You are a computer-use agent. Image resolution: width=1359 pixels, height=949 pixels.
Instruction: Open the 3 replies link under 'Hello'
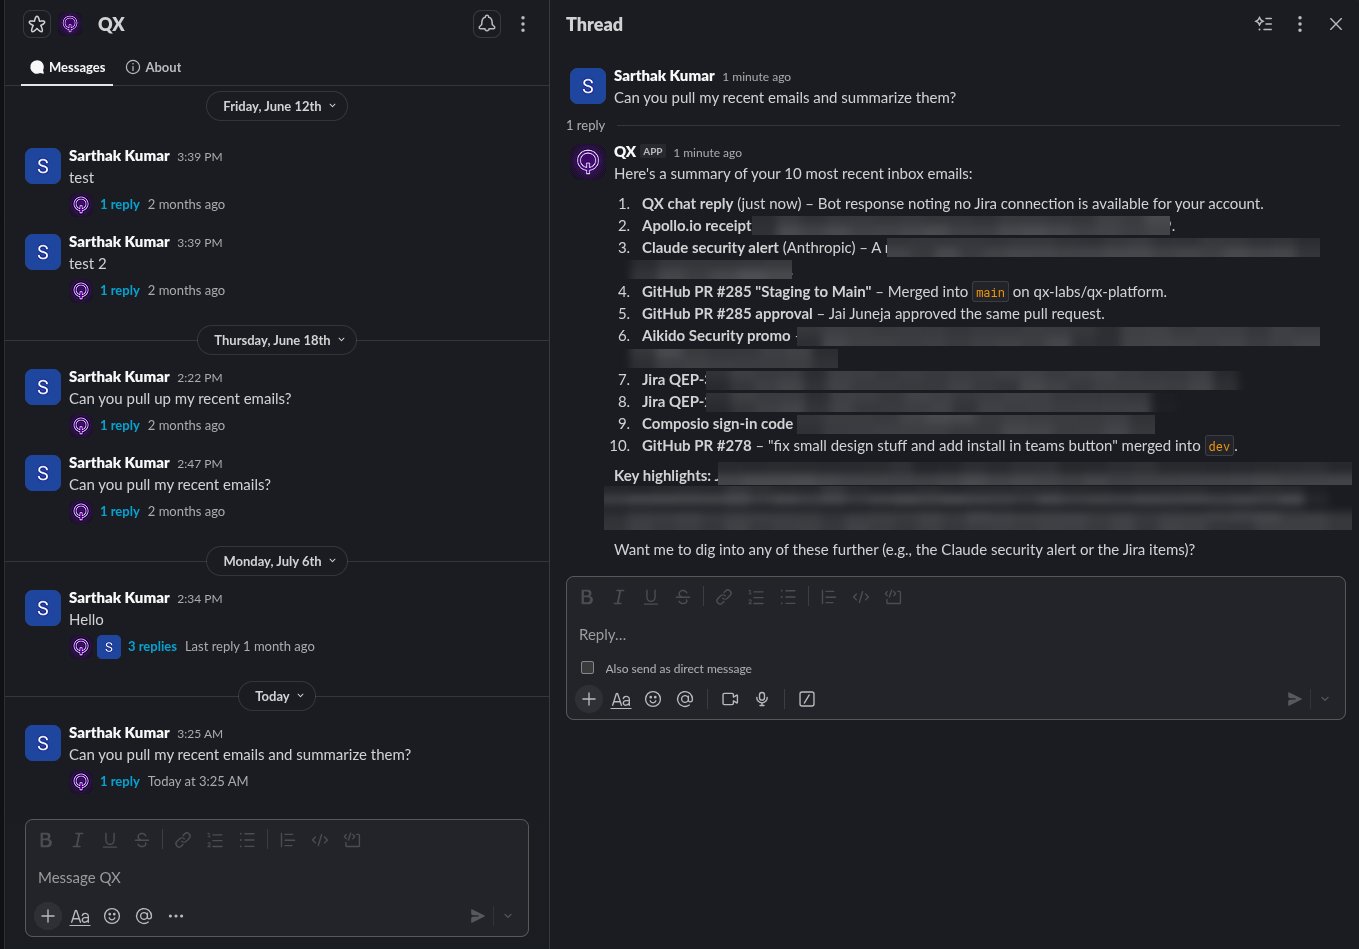pos(152,646)
